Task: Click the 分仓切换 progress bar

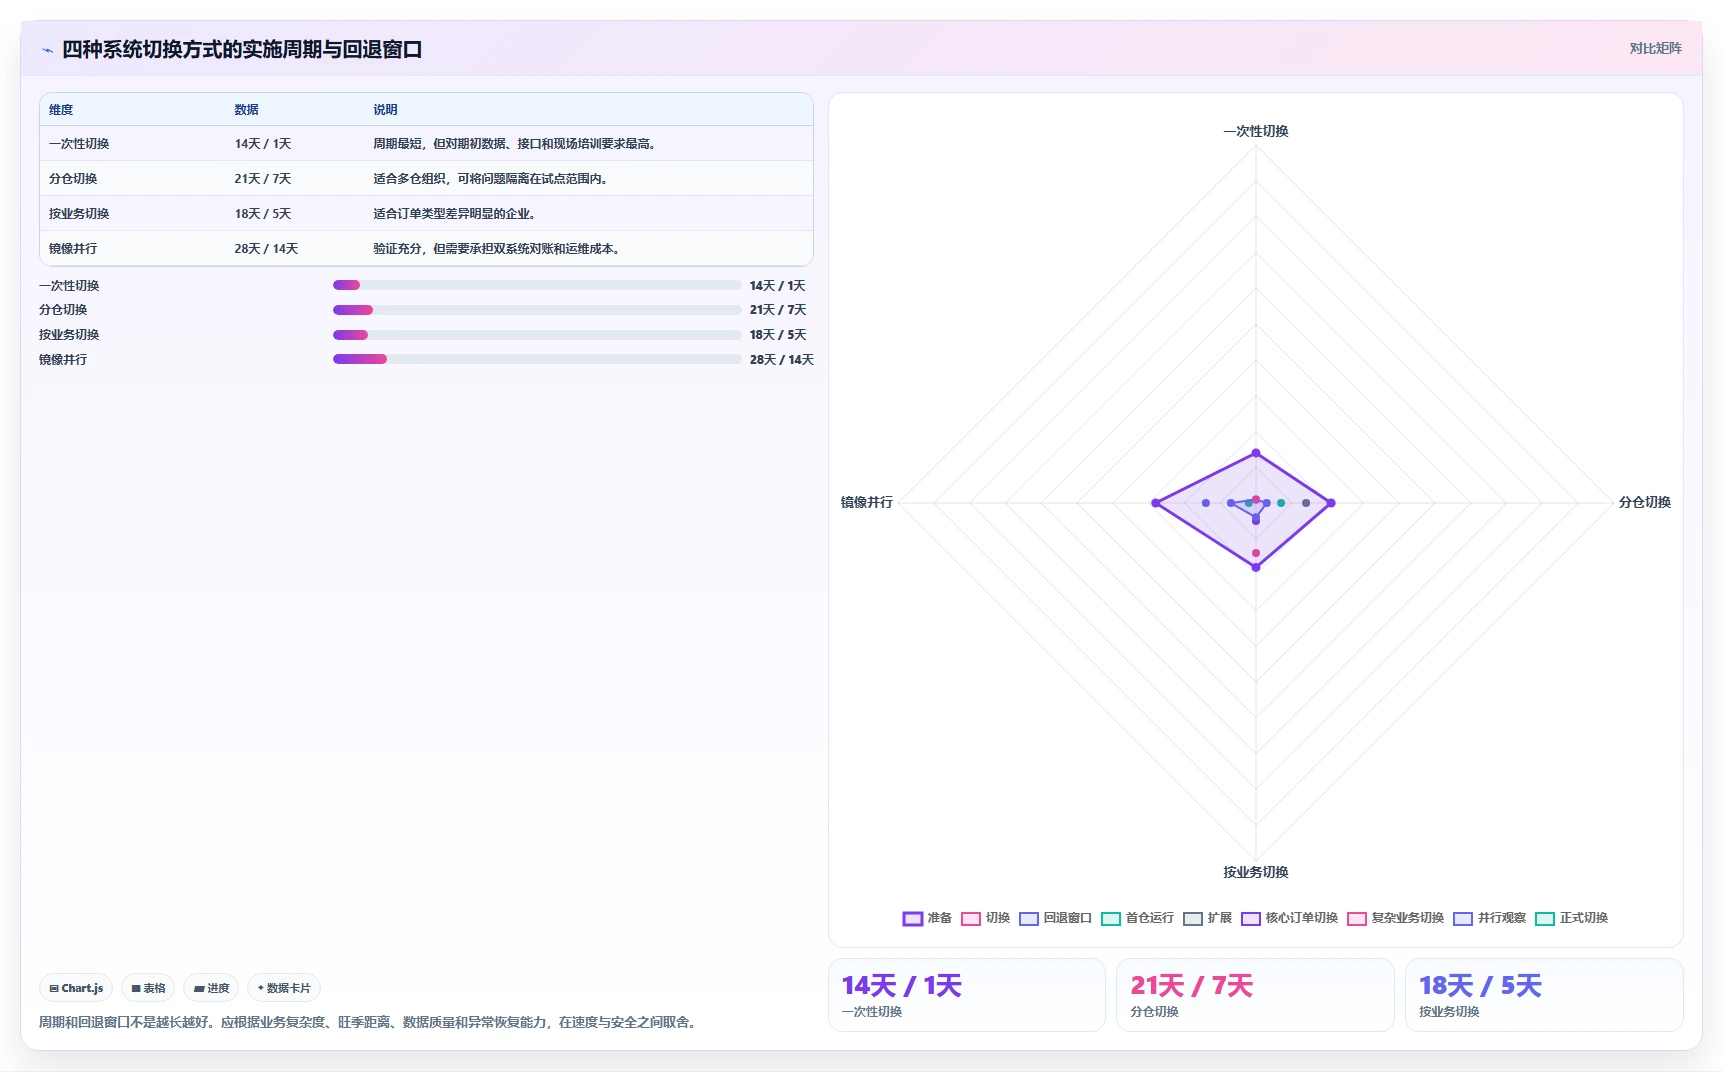Action: (x=537, y=310)
